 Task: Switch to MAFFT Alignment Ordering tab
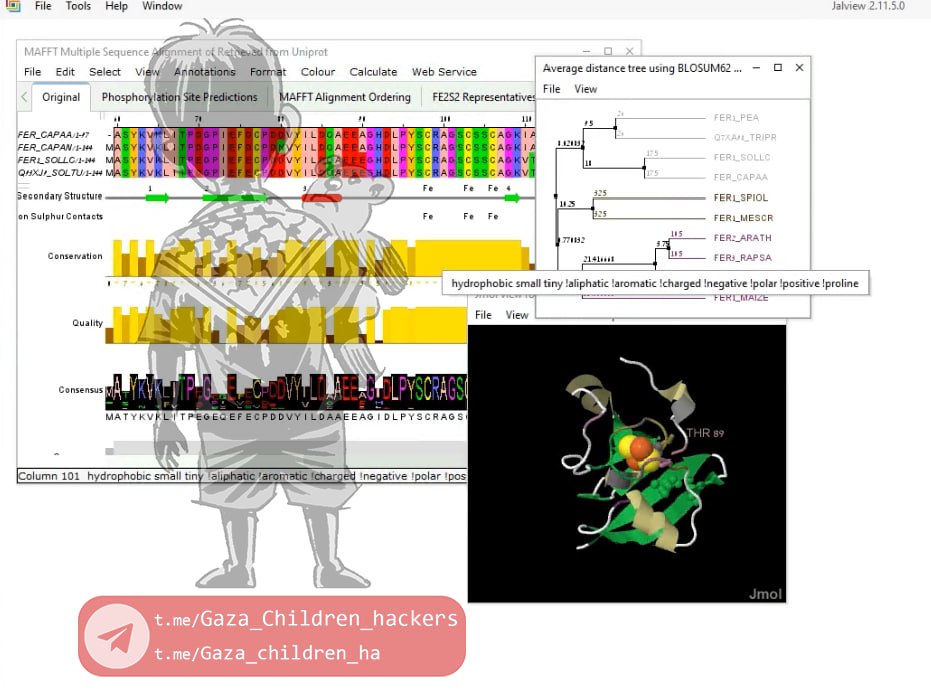tap(344, 97)
